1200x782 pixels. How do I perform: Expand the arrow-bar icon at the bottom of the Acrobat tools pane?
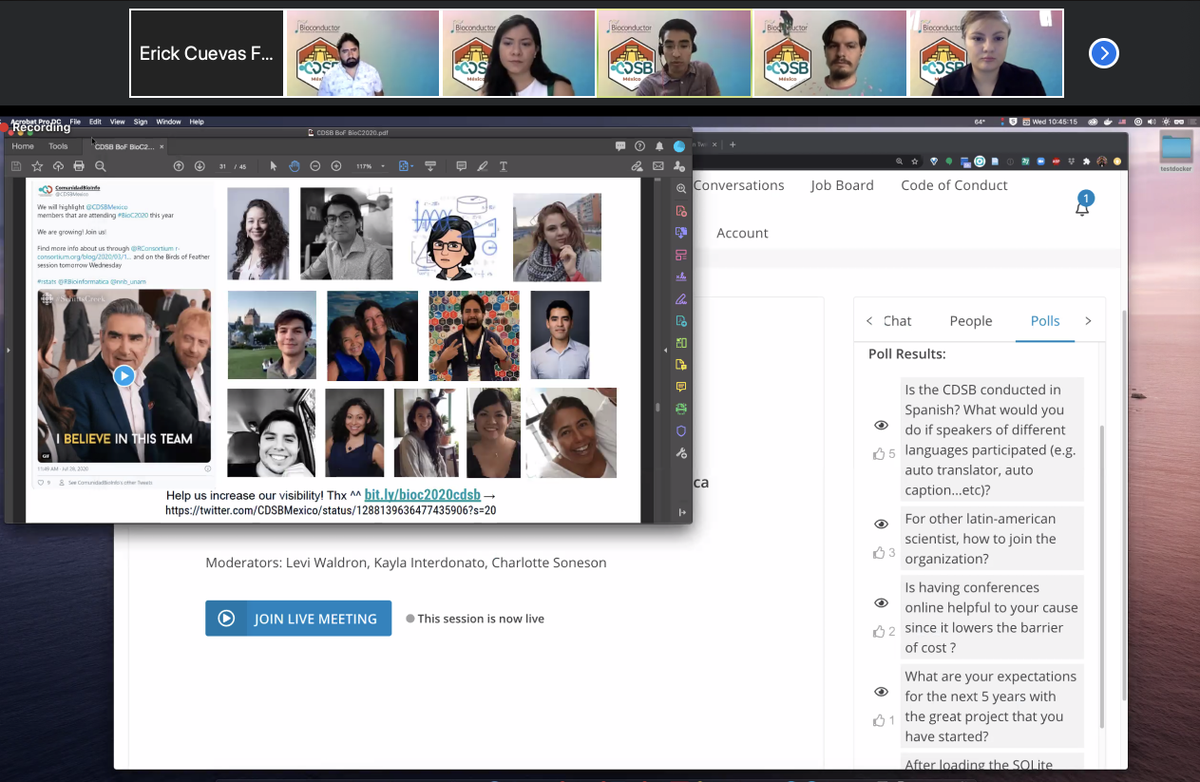click(682, 513)
